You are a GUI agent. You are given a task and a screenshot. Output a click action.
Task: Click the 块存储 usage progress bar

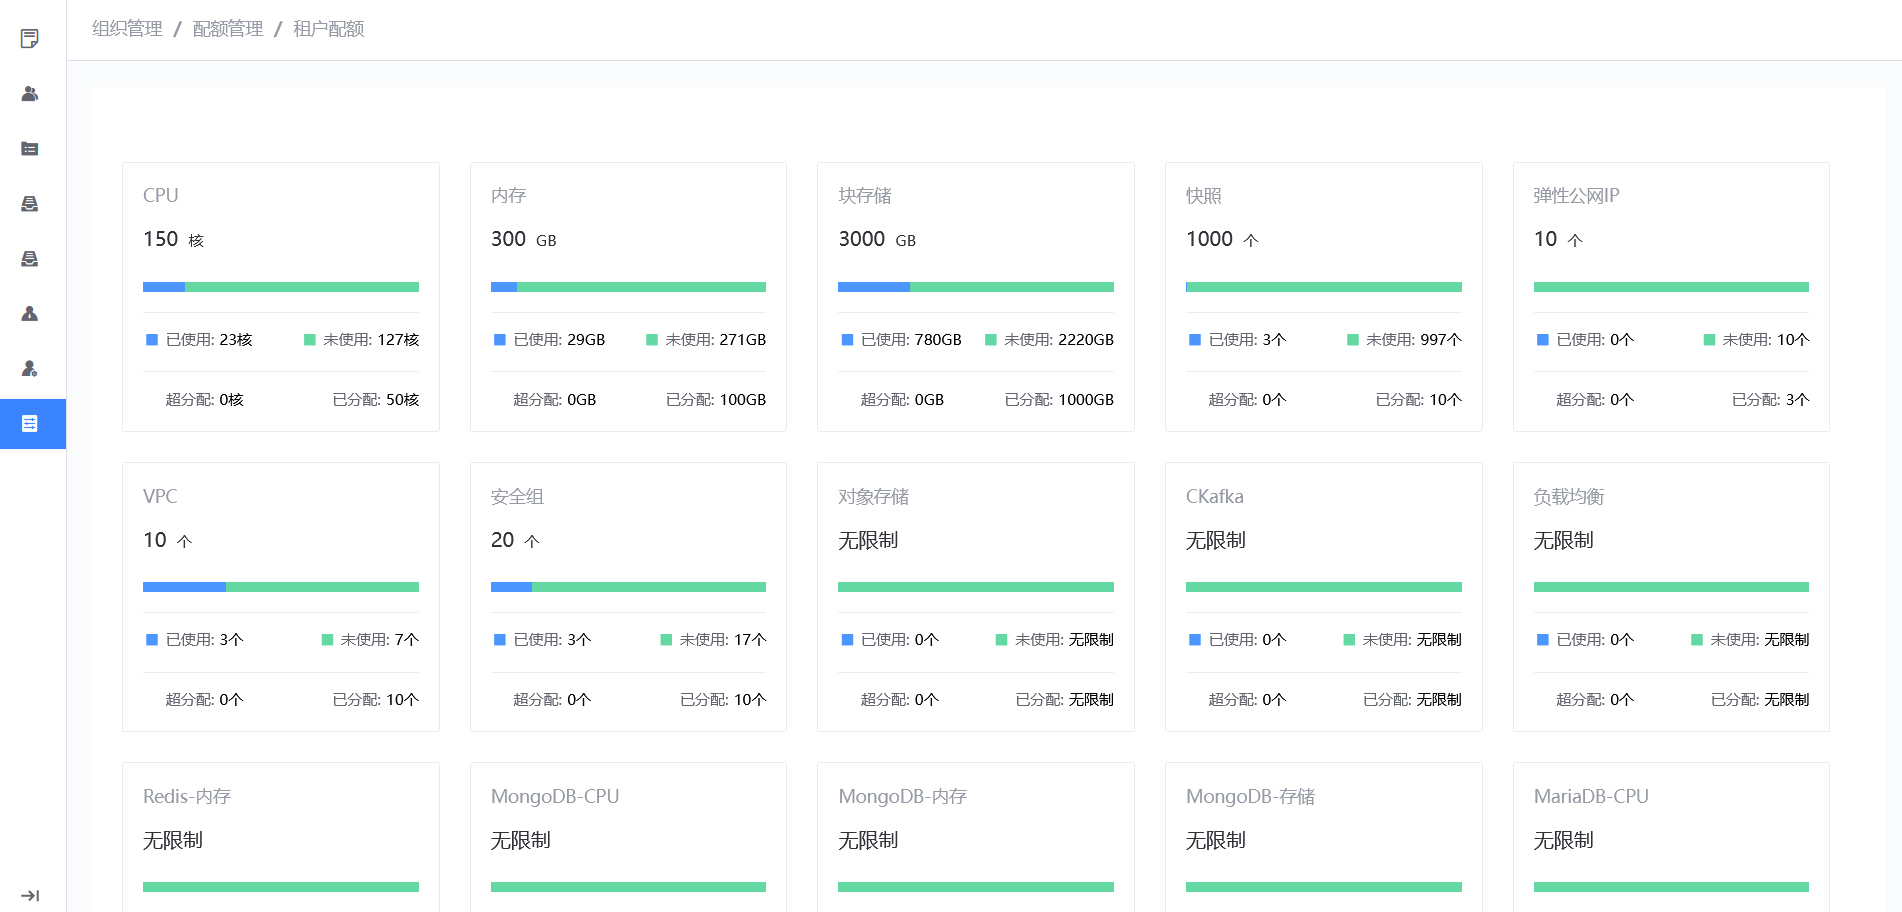[x=975, y=287]
